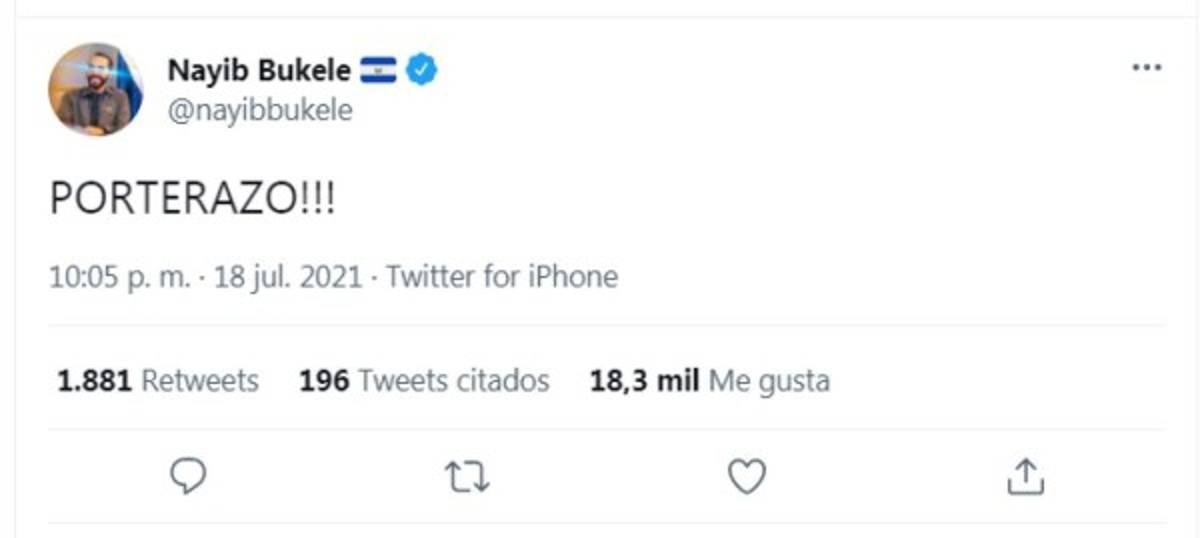Show the Me gusta likes label

click(x=769, y=381)
